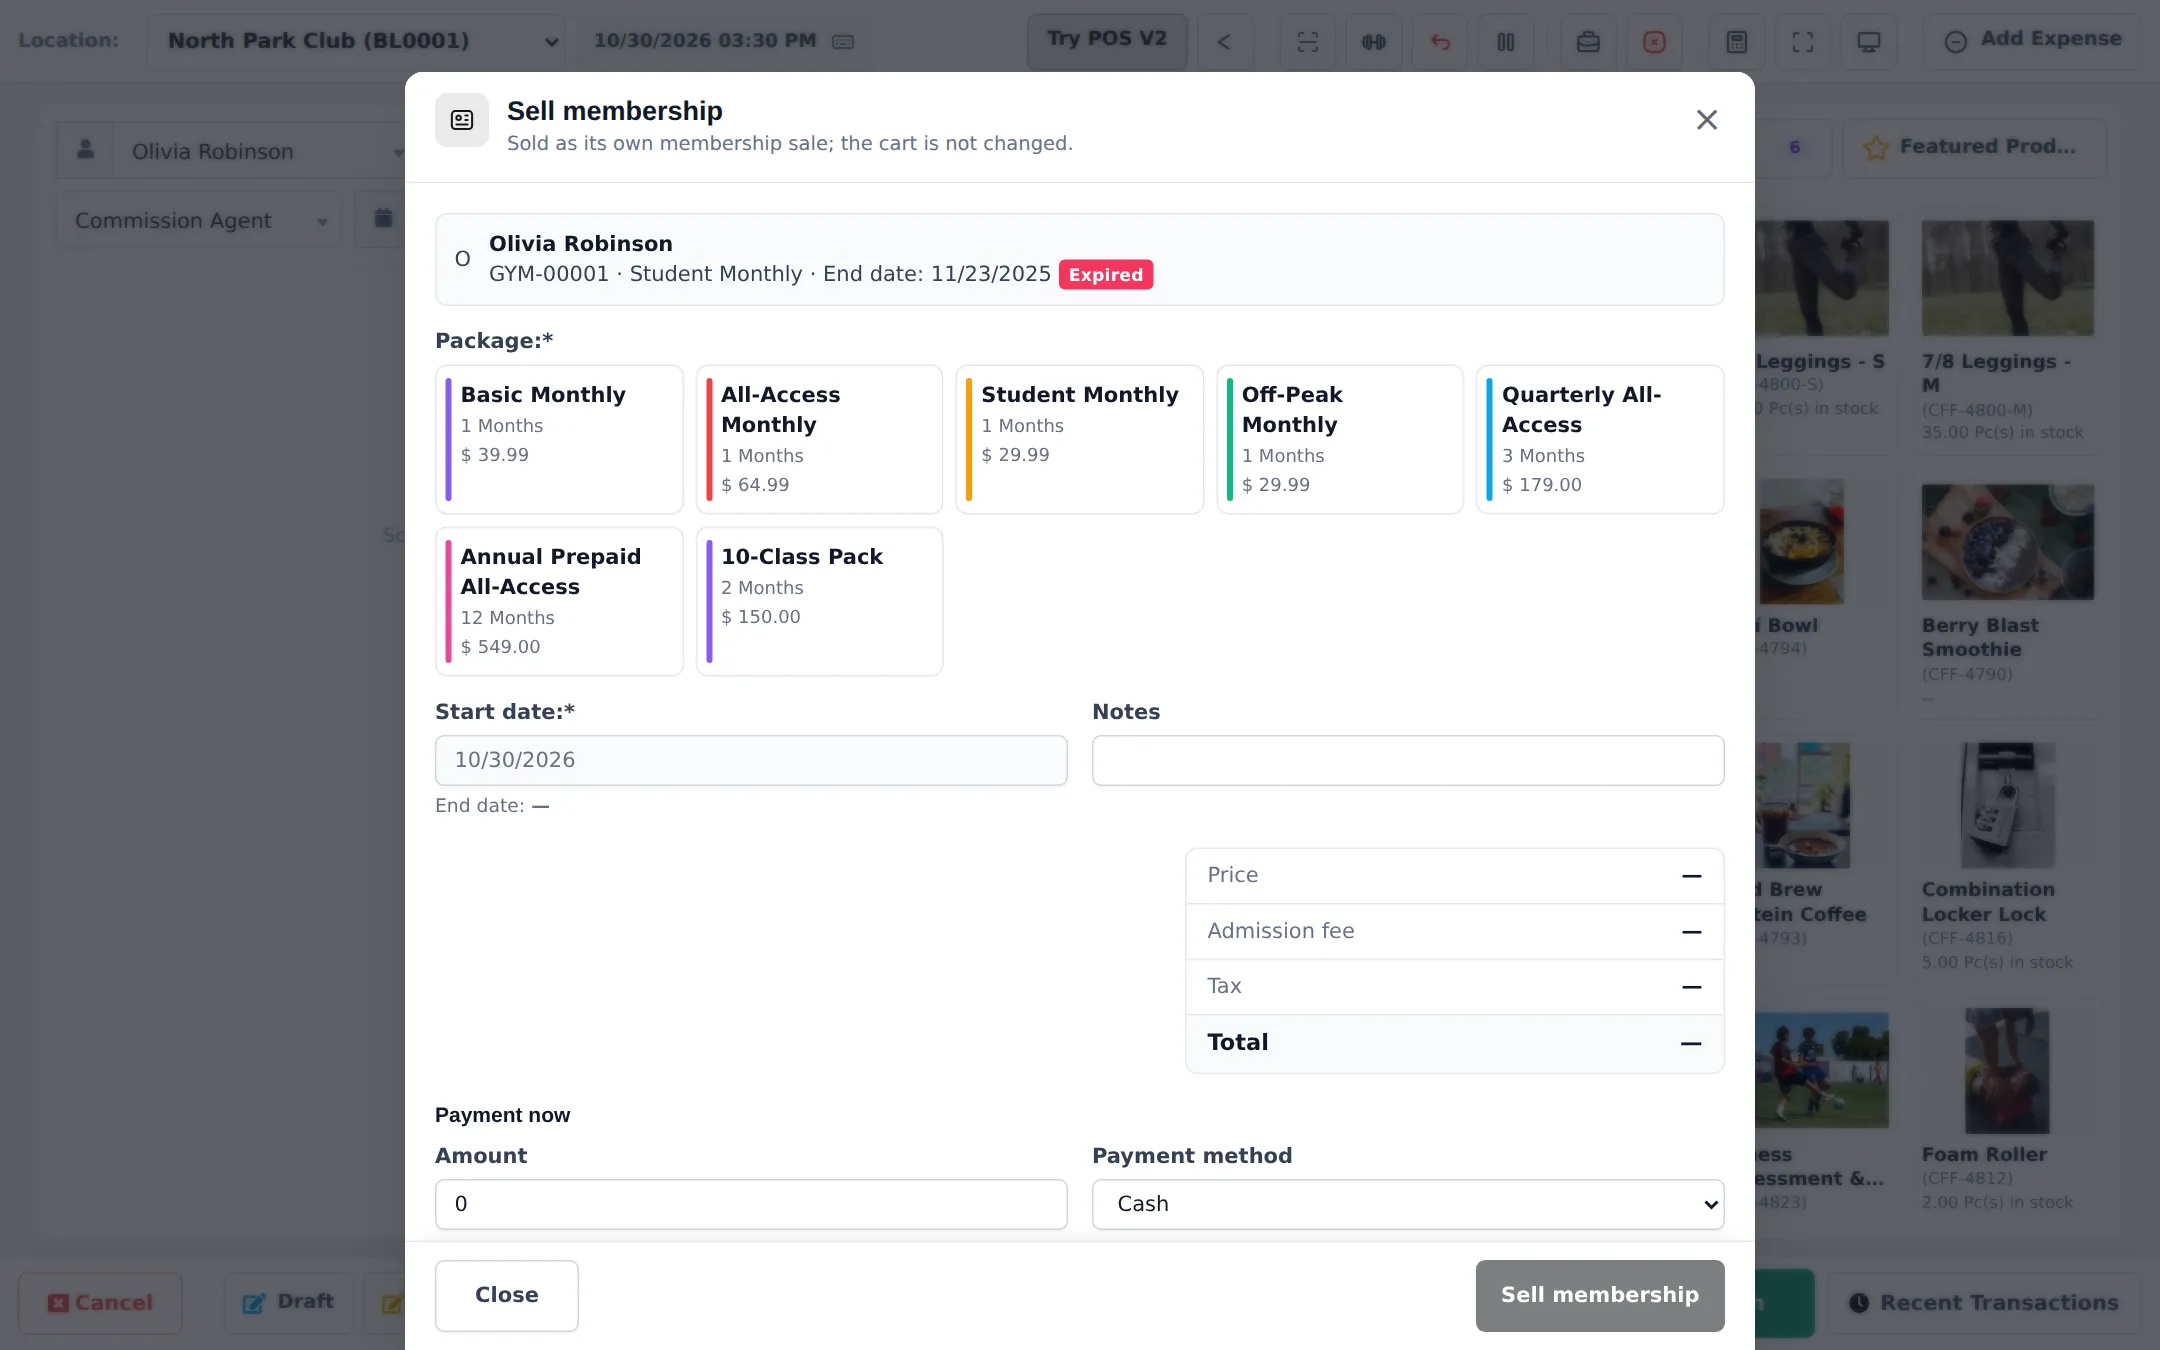Pick the Off-Peak Monthly package

tap(1340, 439)
